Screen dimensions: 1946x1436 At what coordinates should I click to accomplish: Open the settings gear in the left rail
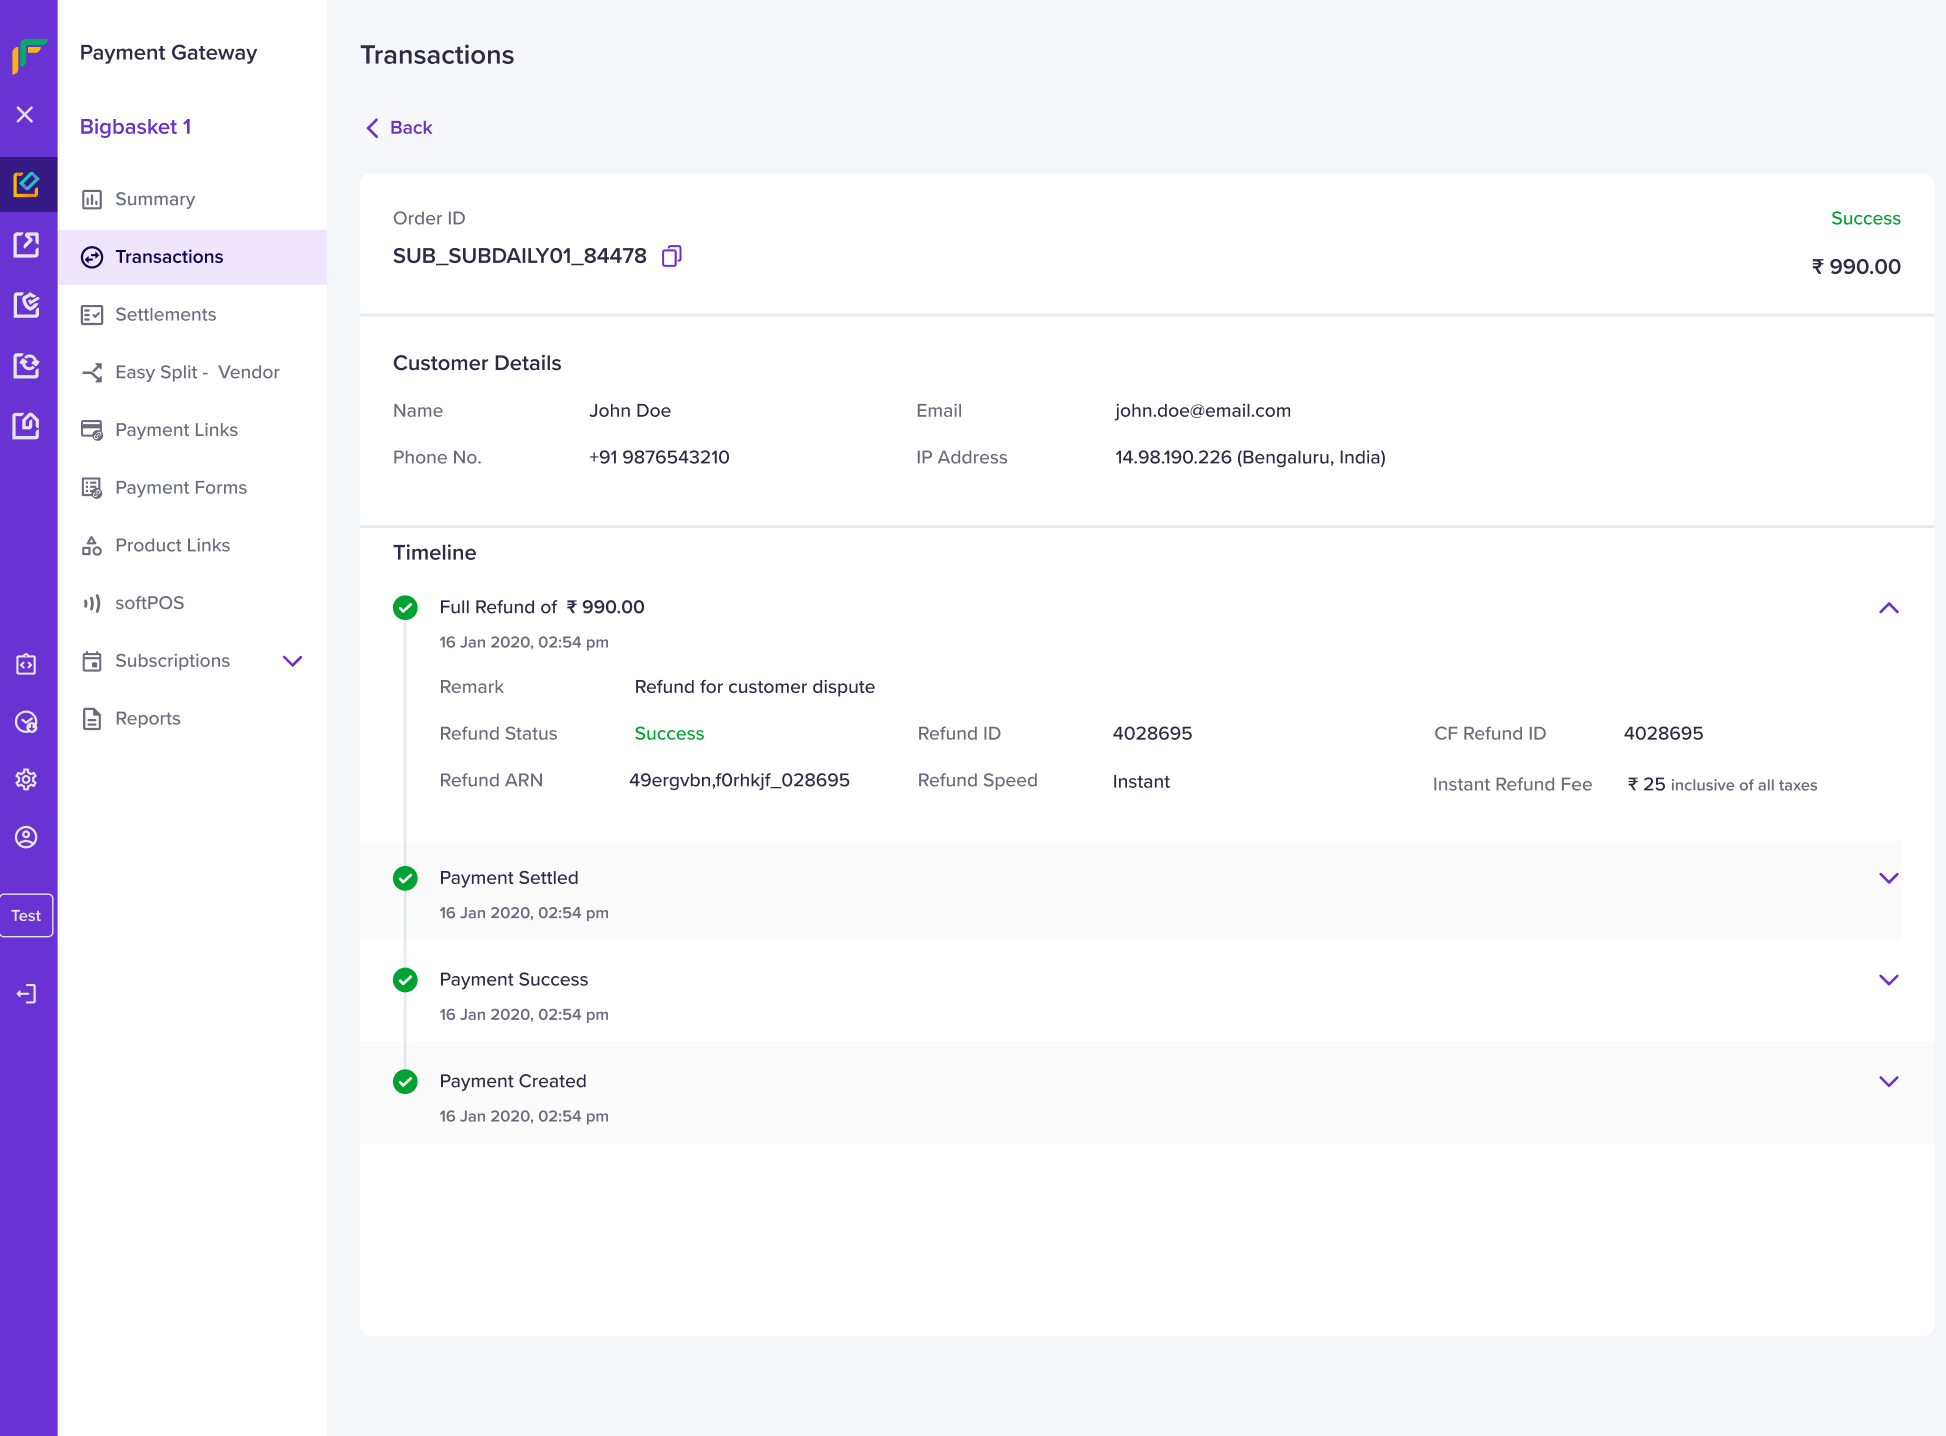(26, 780)
